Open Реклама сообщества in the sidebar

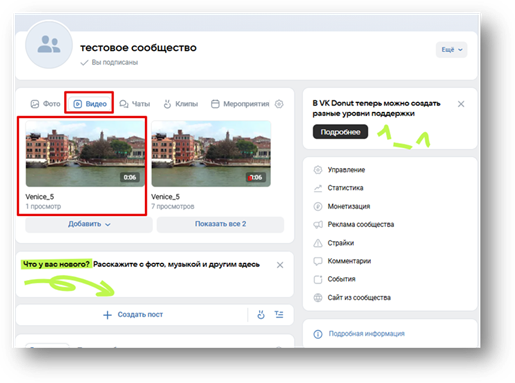click(361, 224)
